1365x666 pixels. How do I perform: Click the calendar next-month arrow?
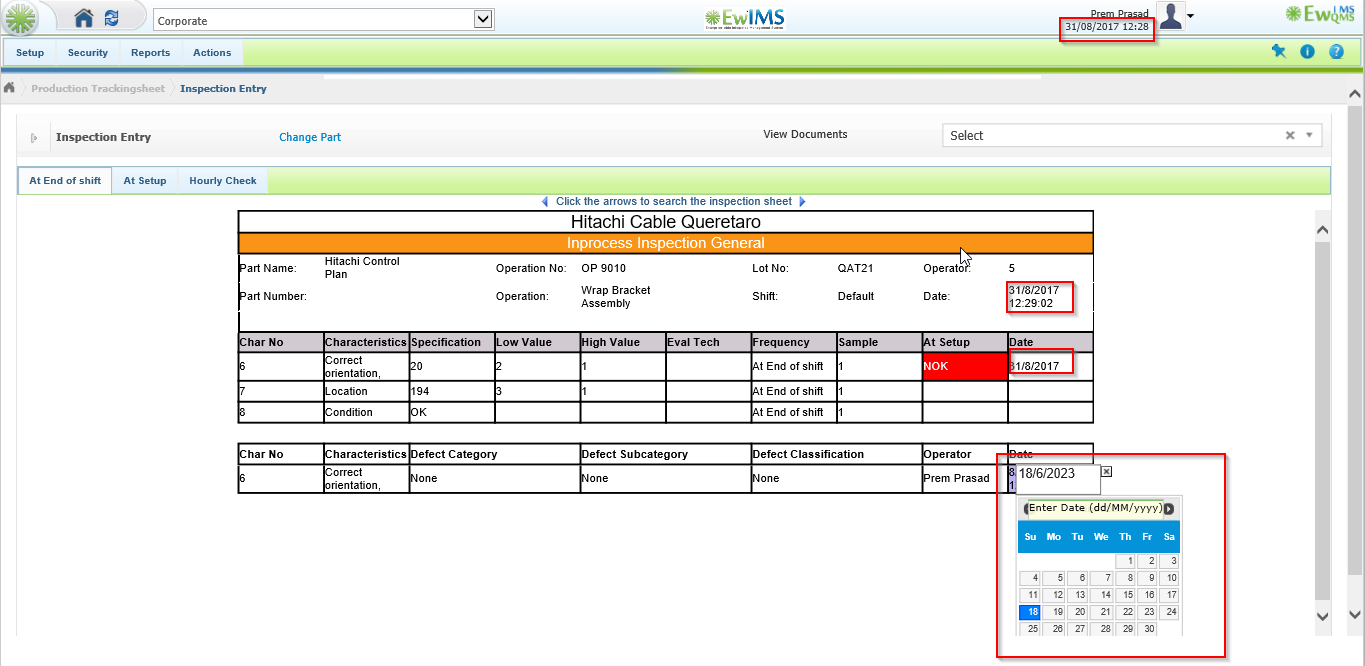pyautogui.click(x=1168, y=509)
